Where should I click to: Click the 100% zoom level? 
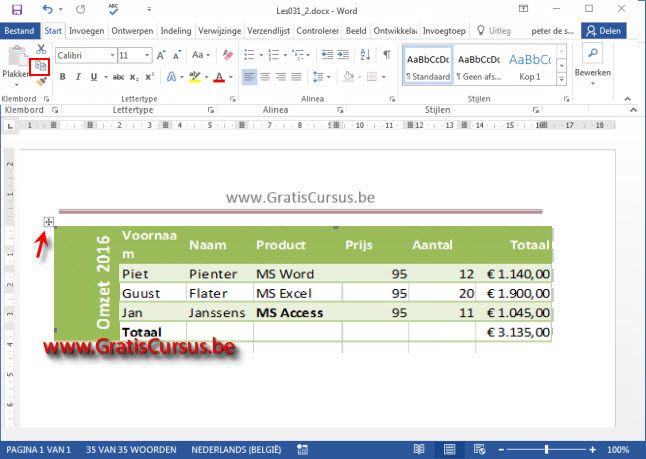[618, 450]
